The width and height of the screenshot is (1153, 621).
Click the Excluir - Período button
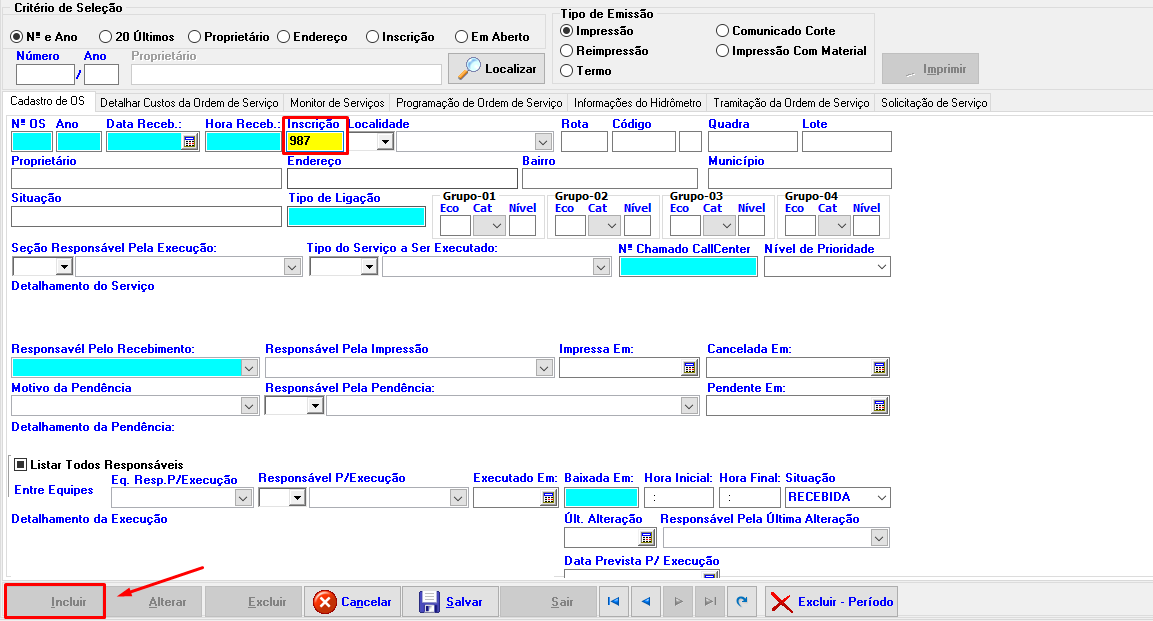coord(832,602)
